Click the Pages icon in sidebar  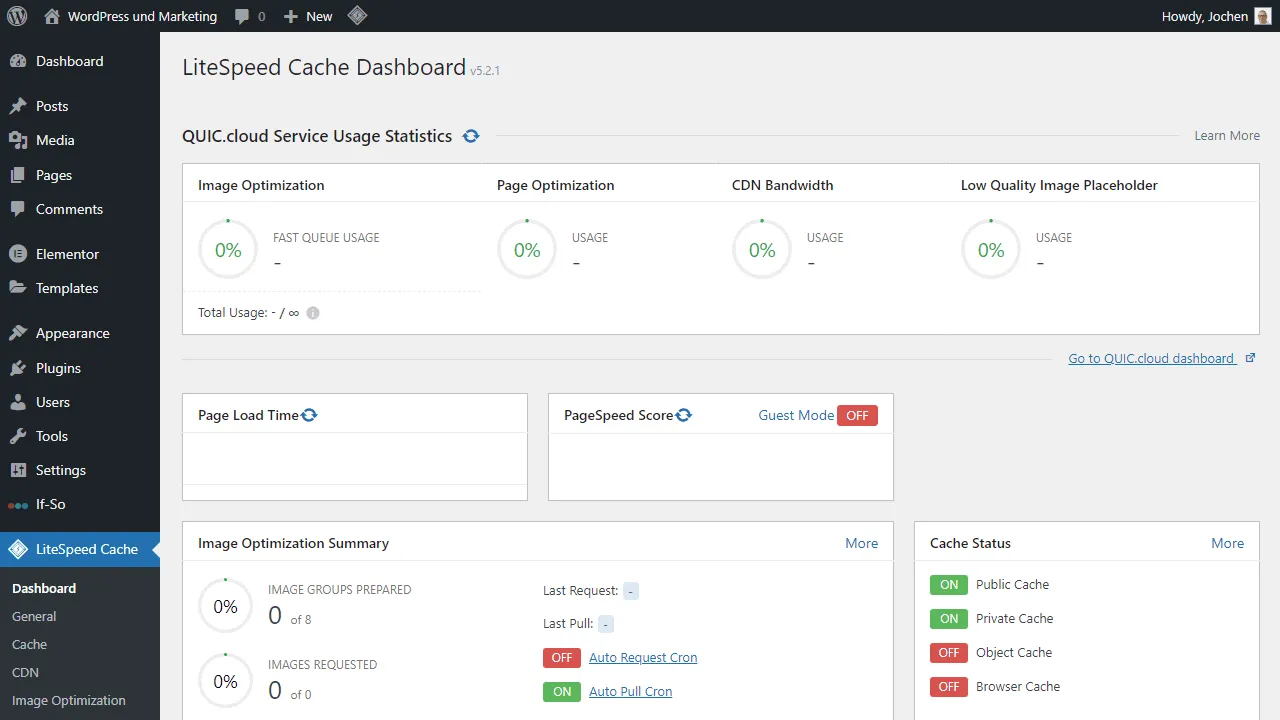pos(18,175)
